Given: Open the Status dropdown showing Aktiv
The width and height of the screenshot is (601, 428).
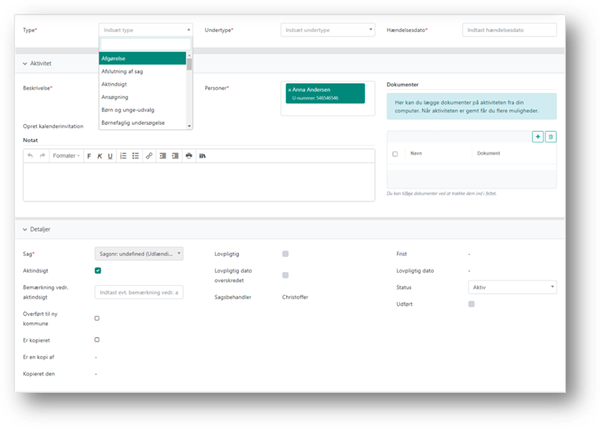Looking at the screenshot, I should click(x=512, y=287).
